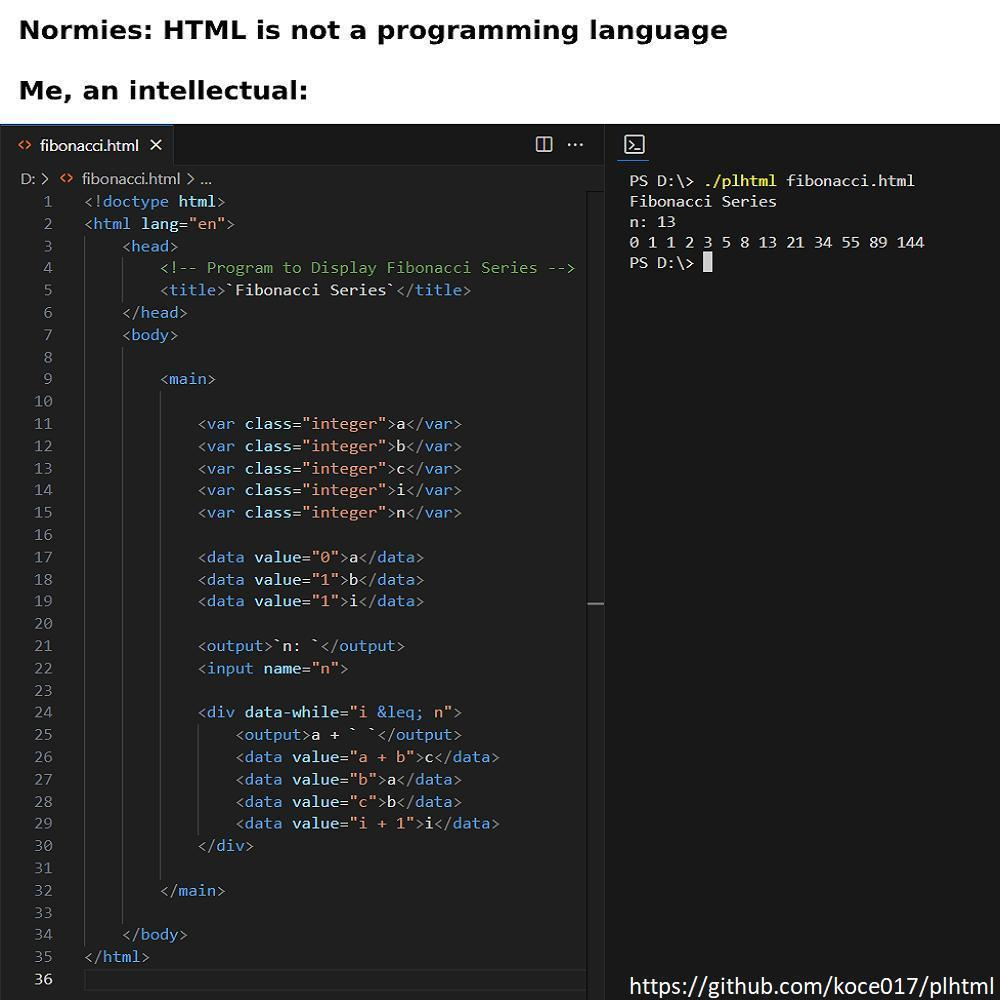Click the var declaration for 'n'
1000x1000 pixels.
[330, 513]
